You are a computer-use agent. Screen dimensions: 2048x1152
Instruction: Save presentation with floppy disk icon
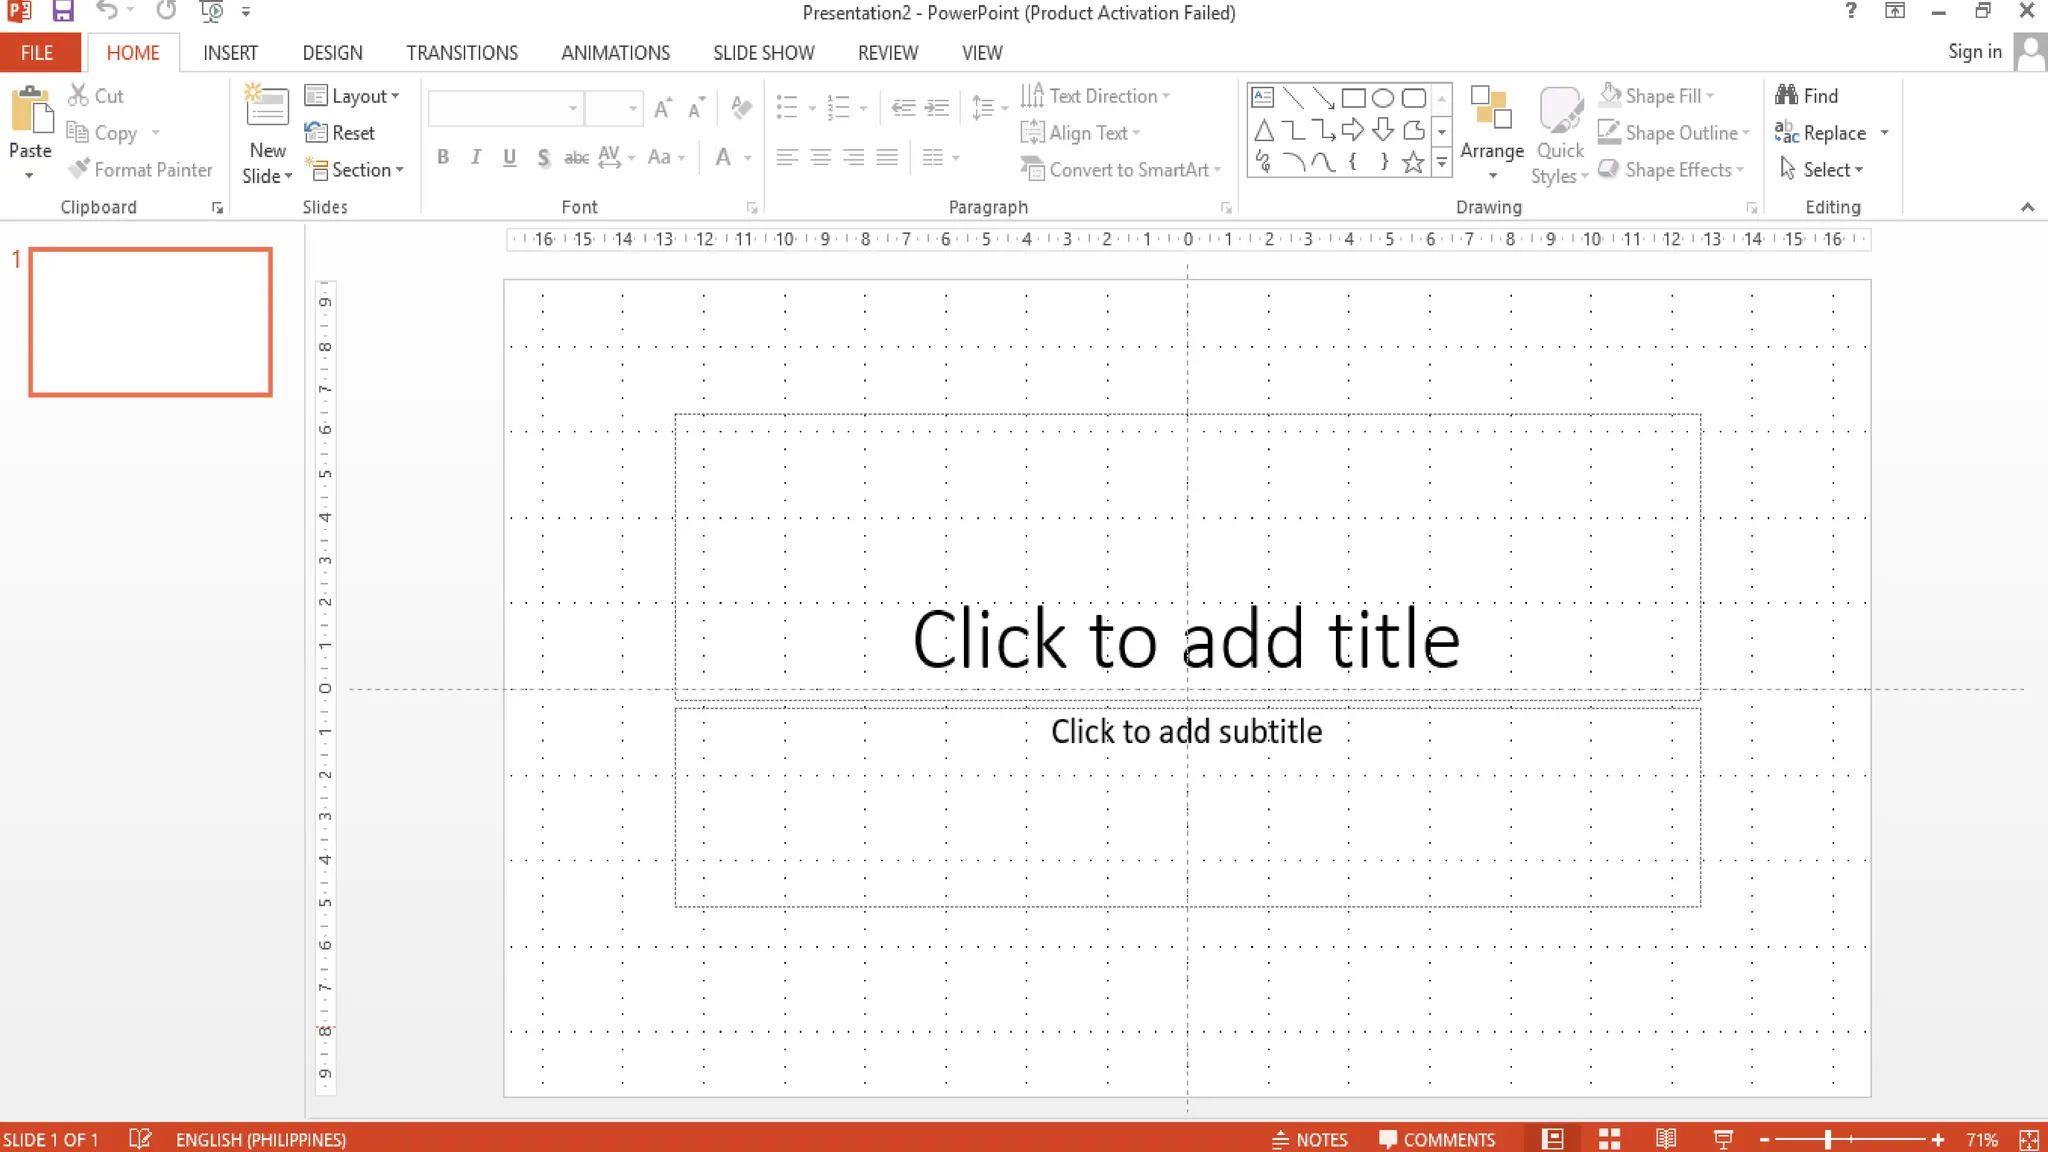pos(63,12)
